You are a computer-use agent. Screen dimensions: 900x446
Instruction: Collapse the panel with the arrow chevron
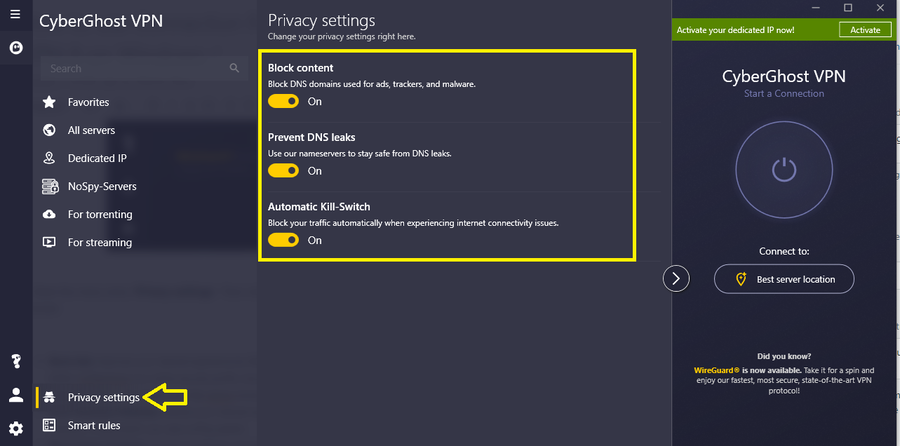[x=676, y=279]
